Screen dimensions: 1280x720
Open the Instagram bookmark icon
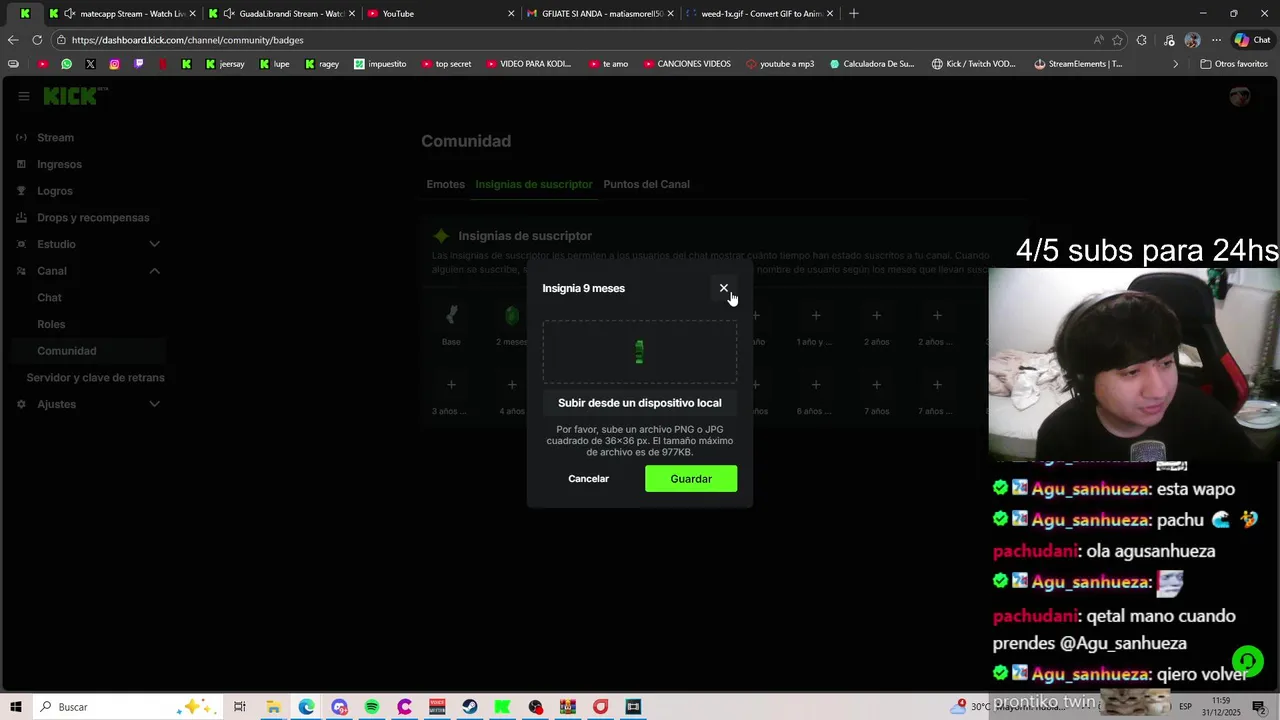point(114,64)
